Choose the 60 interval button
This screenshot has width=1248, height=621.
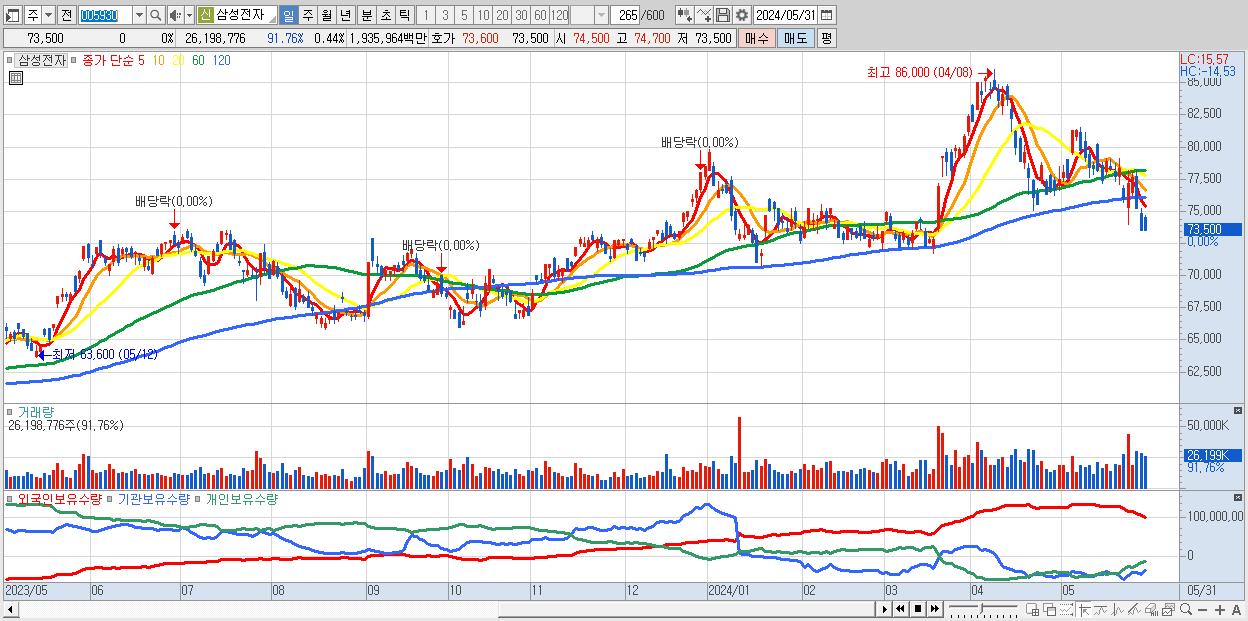(x=540, y=15)
